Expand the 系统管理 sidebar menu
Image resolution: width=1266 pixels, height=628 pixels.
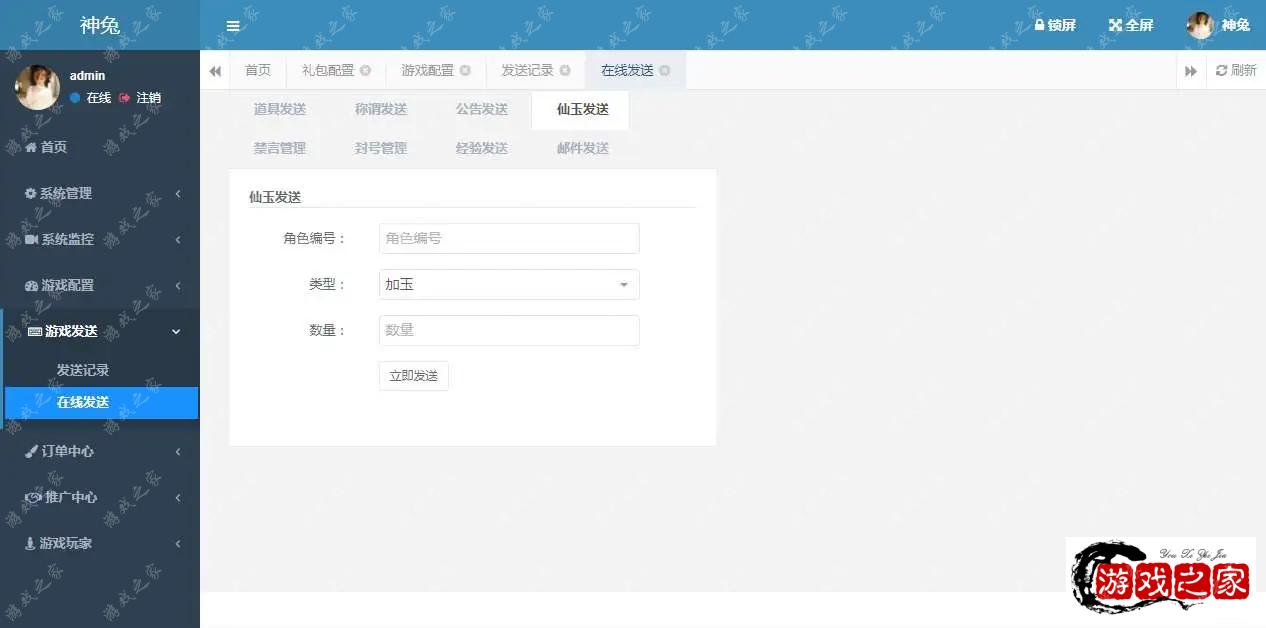[x=100, y=193]
